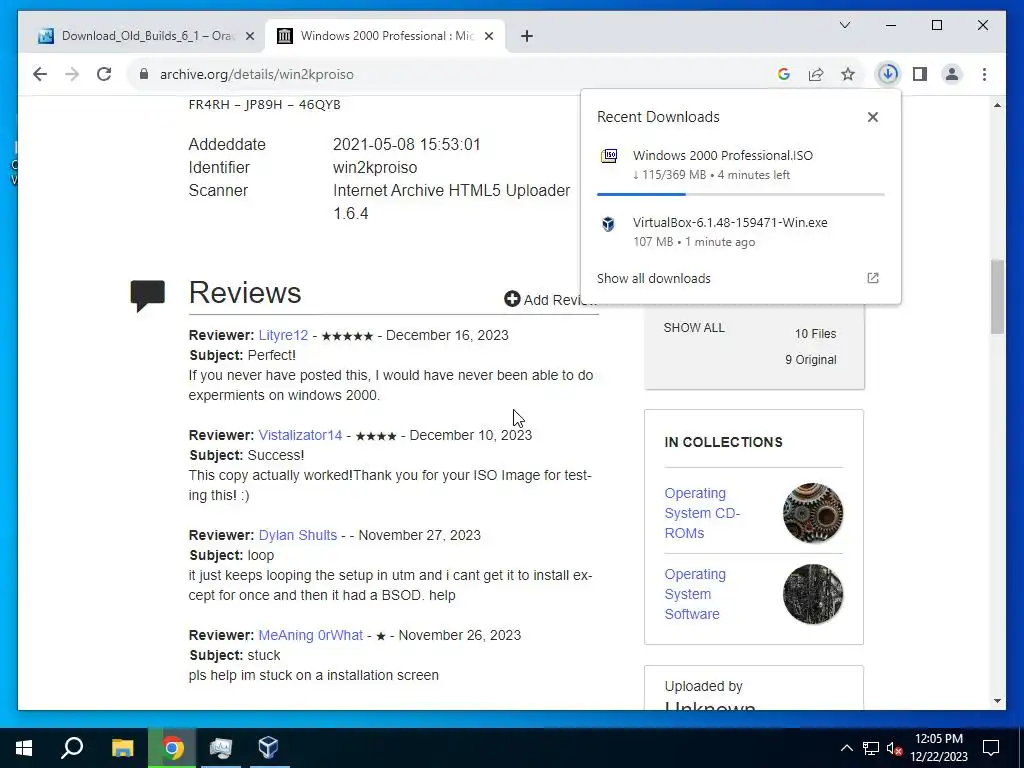The width and height of the screenshot is (1024, 768).
Task: Toggle the downloads toolbar button
Action: tap(888, 74)
